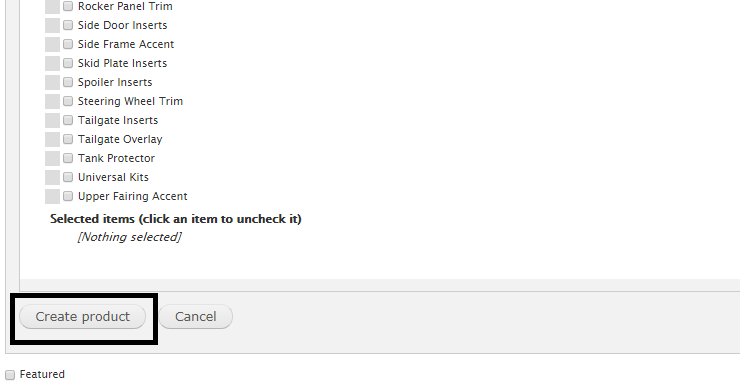Tick the Side Frame Accent option

(68, 44)
